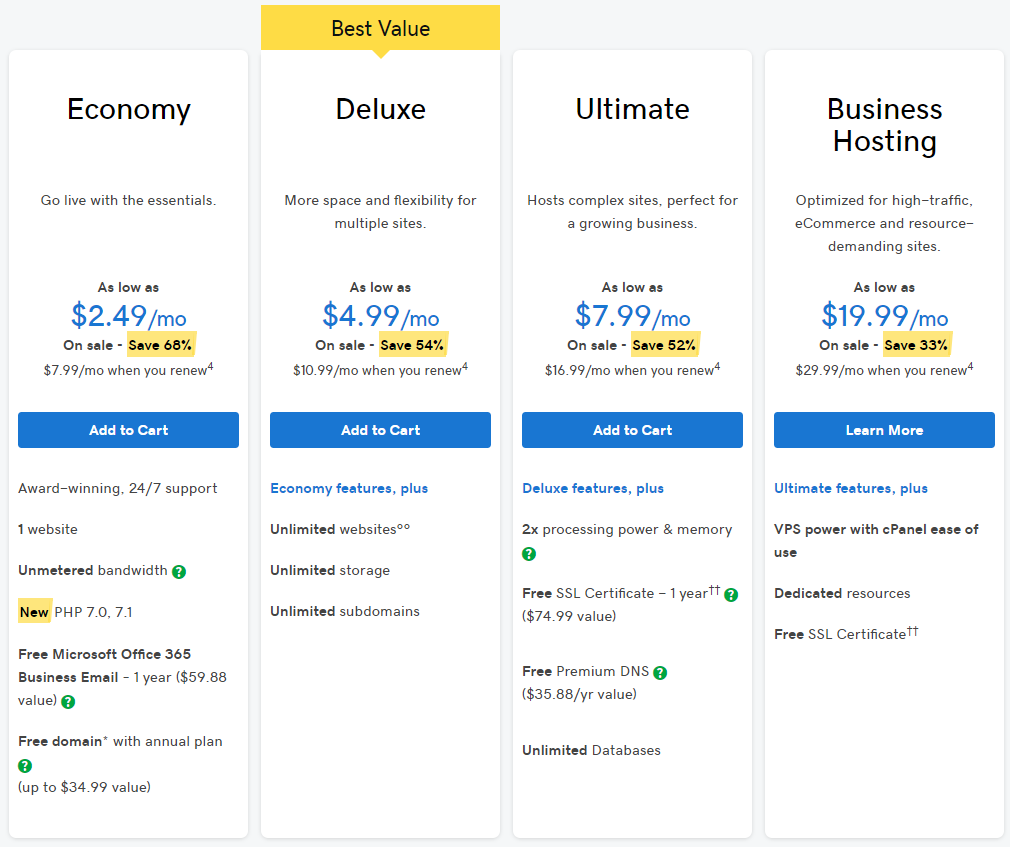Image resolution: width=1010 pixels, height=847 pixels.
Task: Click the $4.99/mo Deluxe price
Action: click(x=380, y=316)
